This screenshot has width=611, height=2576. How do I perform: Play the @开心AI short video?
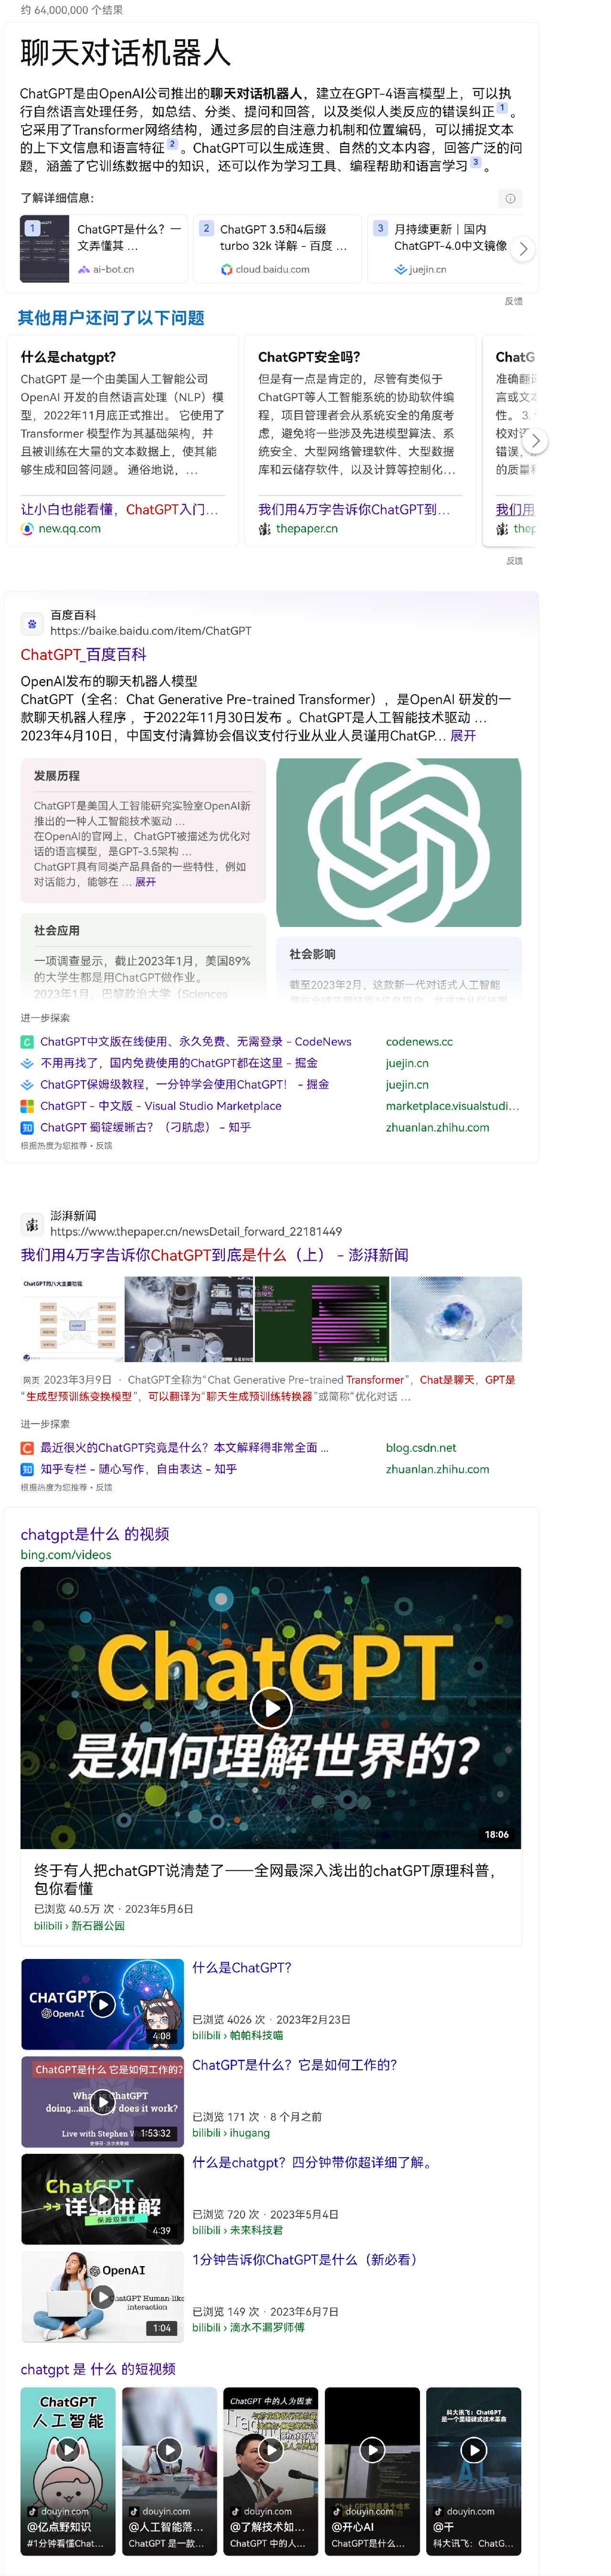pos(372,2471)
